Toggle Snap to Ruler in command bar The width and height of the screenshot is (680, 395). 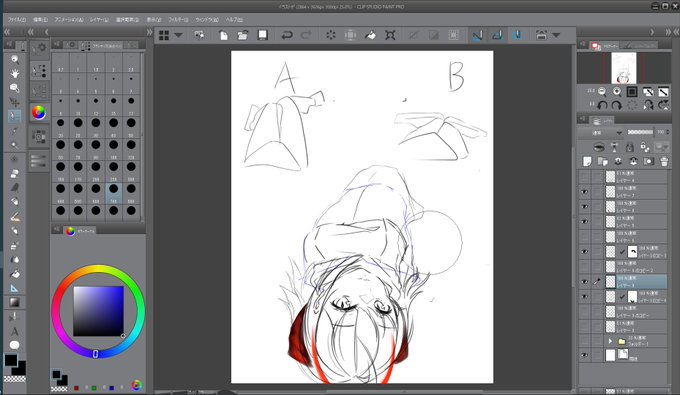click(x=477, y=36)
